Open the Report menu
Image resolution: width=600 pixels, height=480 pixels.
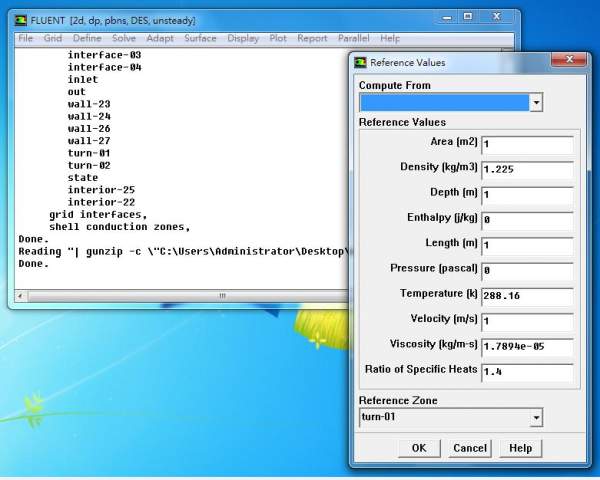point(312,38)
